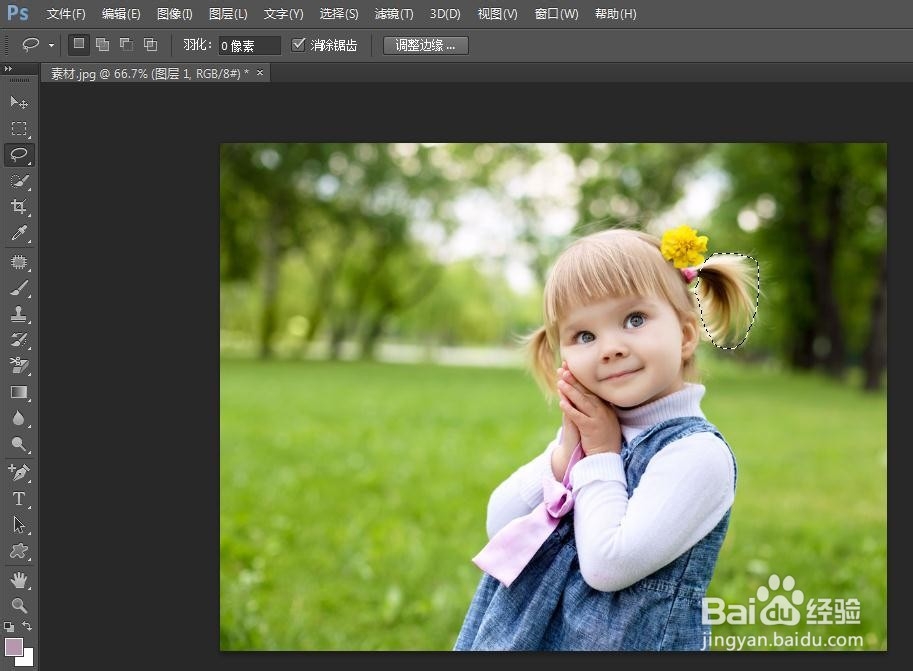This screenshot has height=671, width=913.
Task: Open the 图层(L) menu
Action: tap(228, 13)
